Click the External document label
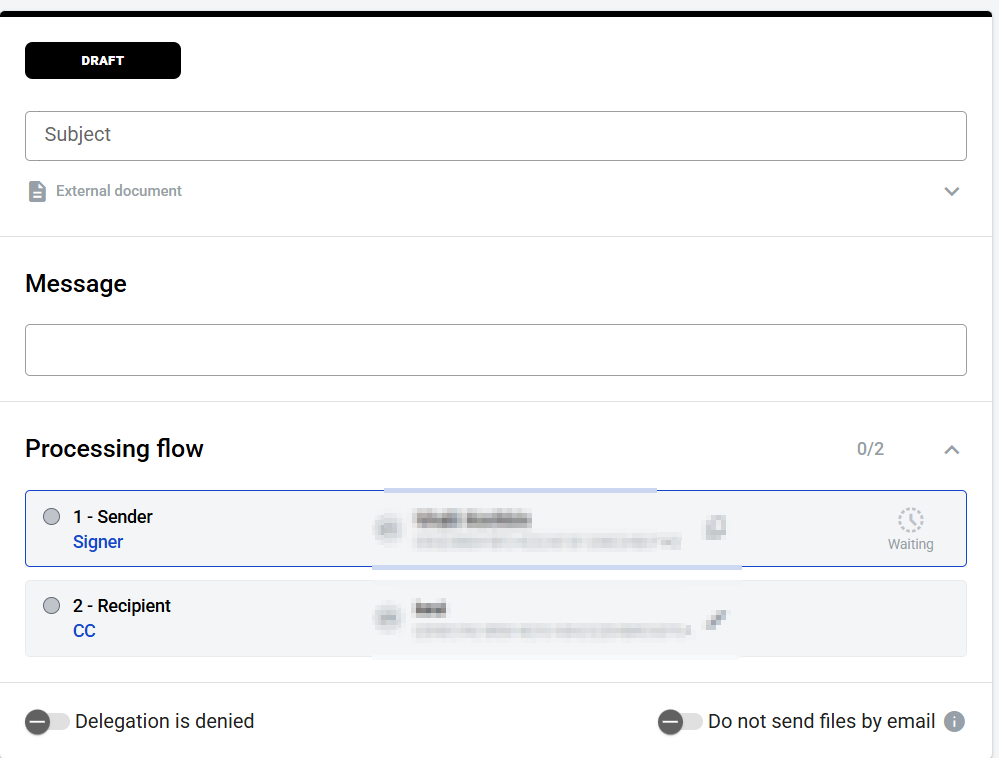Screen dimensions: 999x758 point(119,191)
